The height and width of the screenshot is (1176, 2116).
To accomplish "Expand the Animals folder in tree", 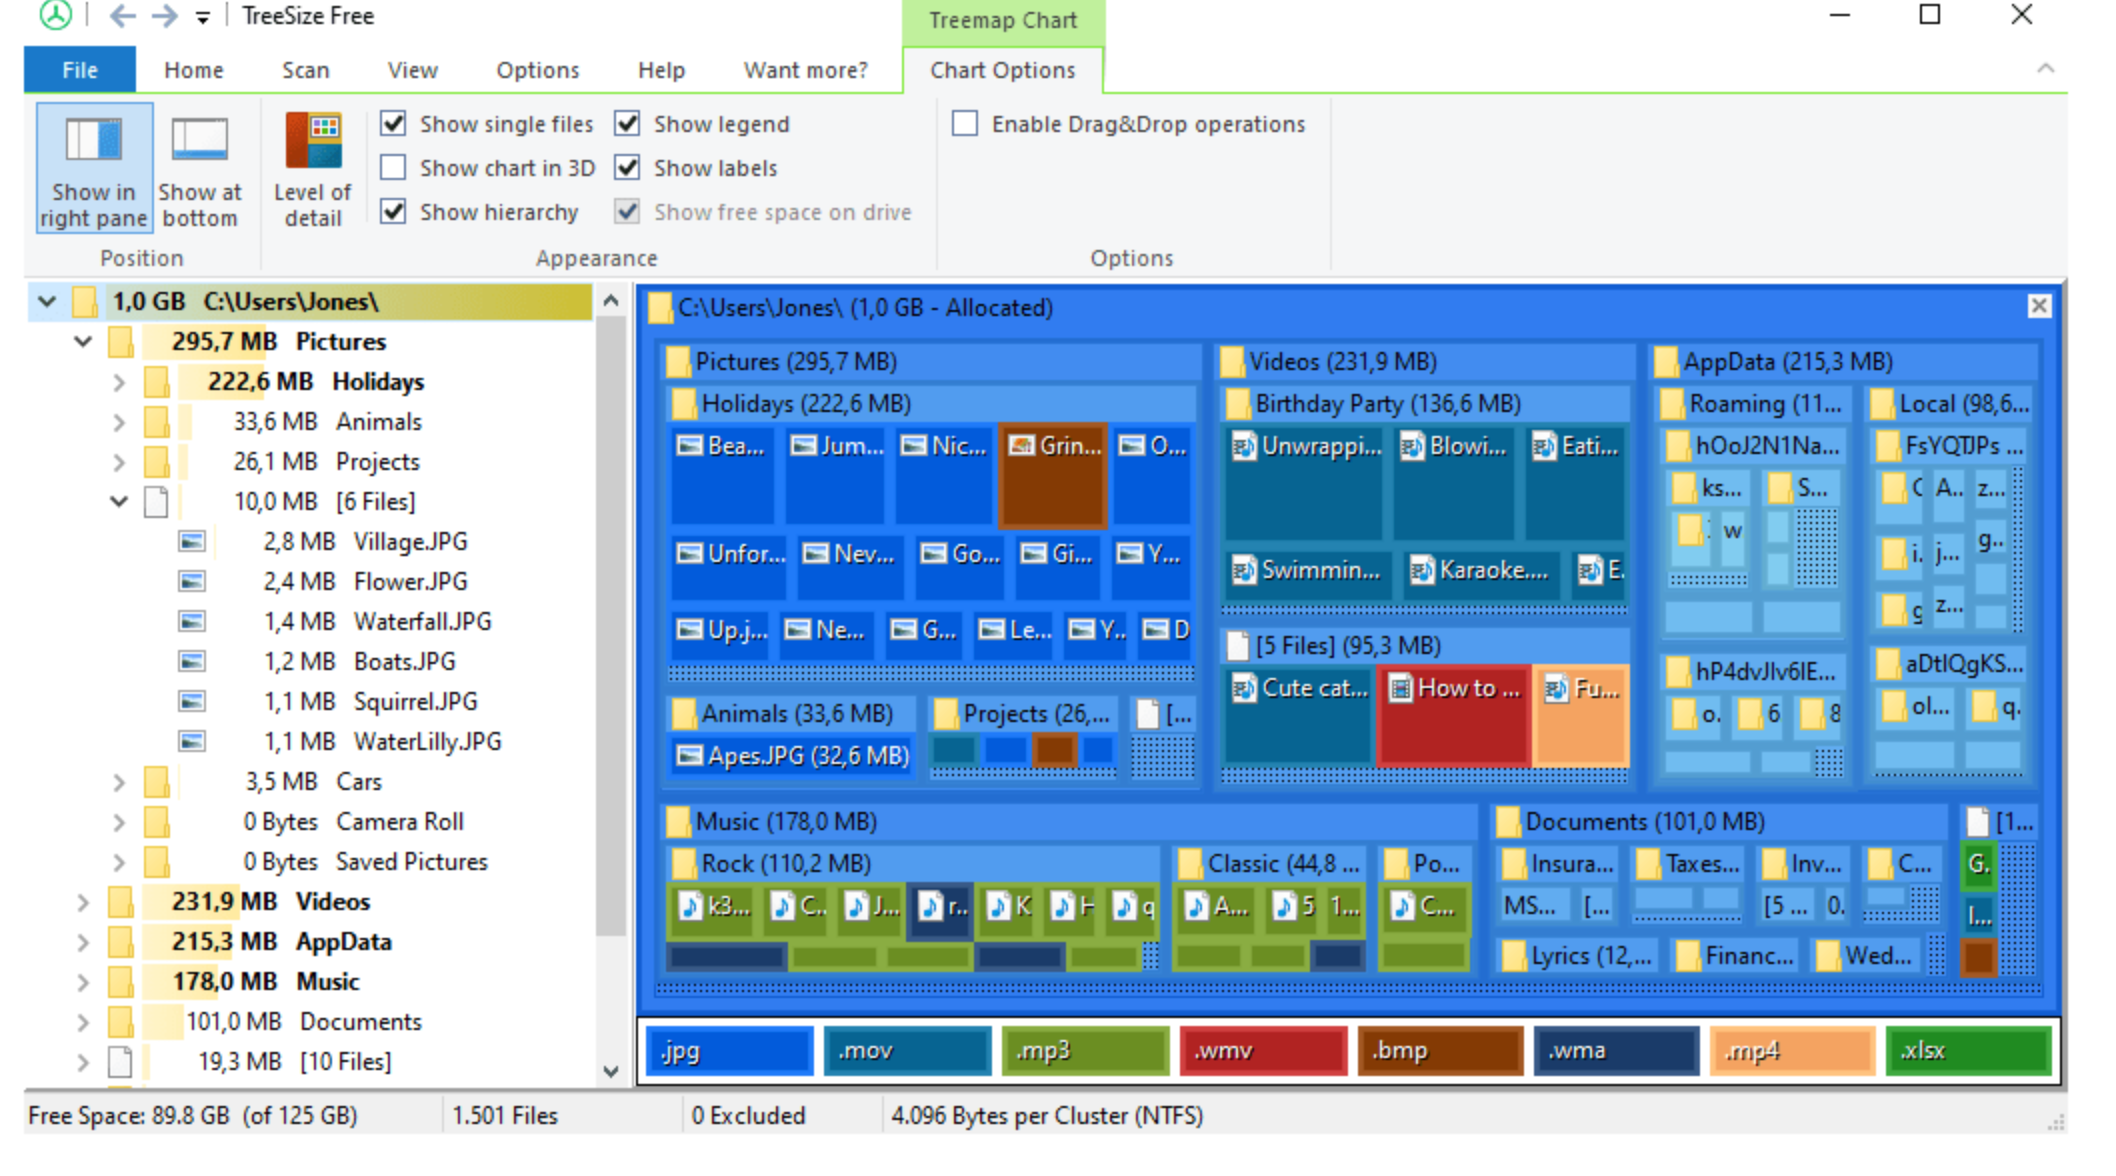I will click(119, 422).
